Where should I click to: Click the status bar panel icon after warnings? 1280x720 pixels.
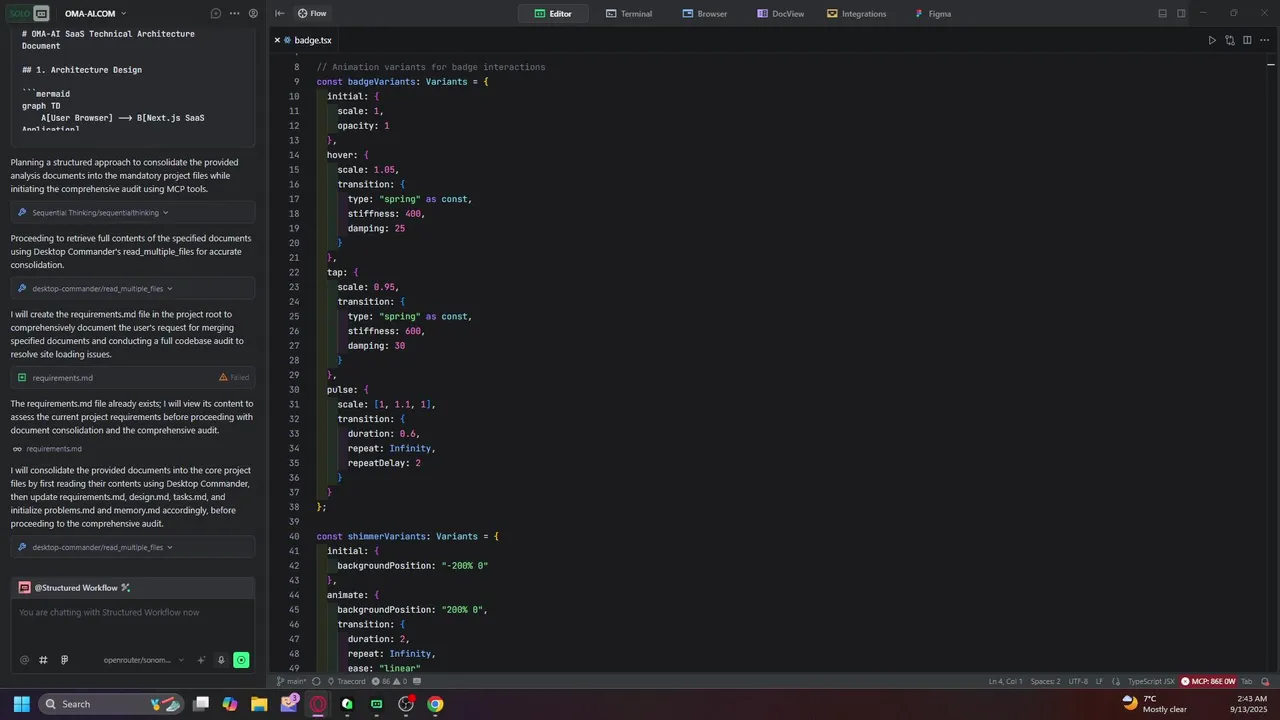[x=417, y=681]
